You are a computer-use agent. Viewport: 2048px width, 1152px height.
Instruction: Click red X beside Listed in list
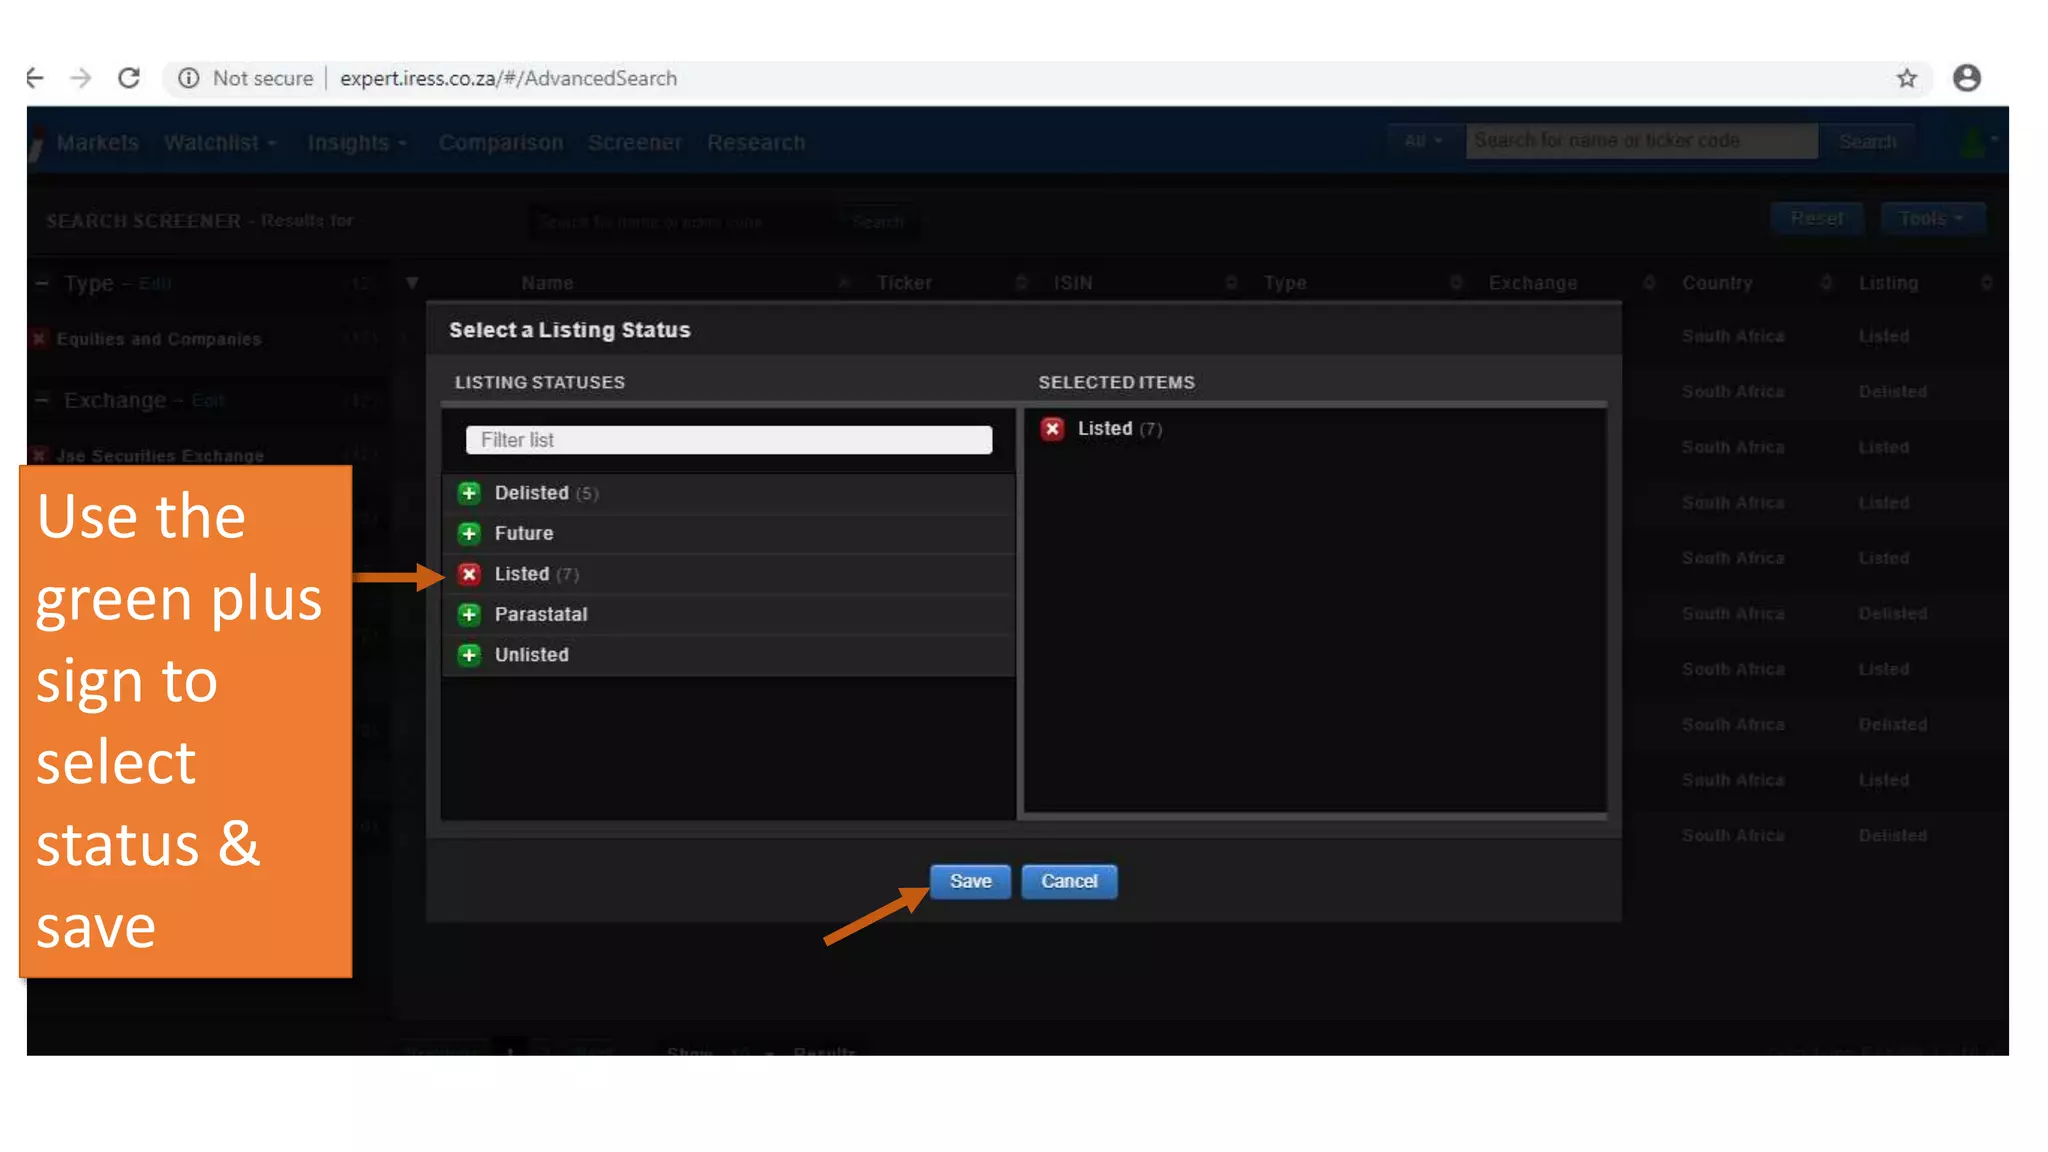pos(469,574)
